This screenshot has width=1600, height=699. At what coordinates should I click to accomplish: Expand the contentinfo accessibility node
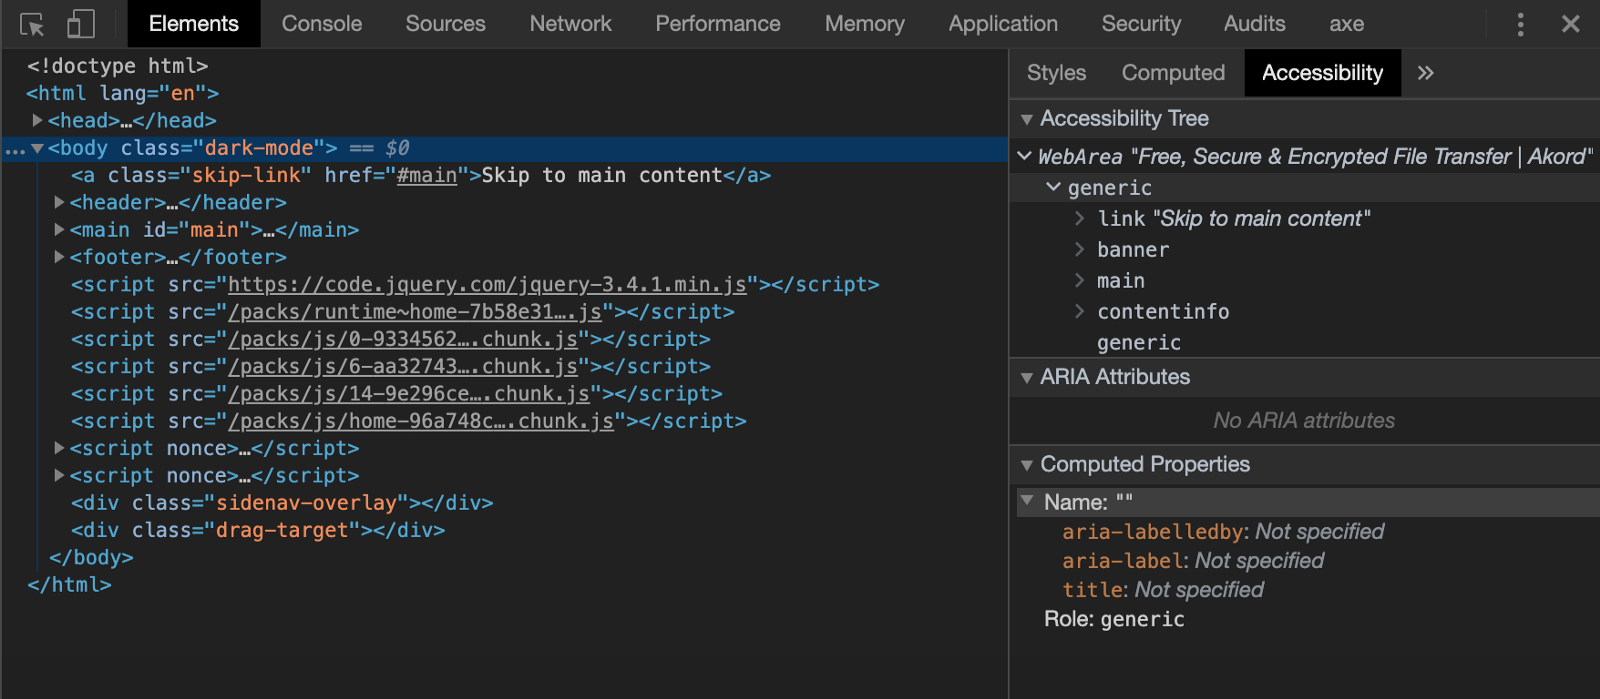pyautogui.click(x=1079, y=311)
